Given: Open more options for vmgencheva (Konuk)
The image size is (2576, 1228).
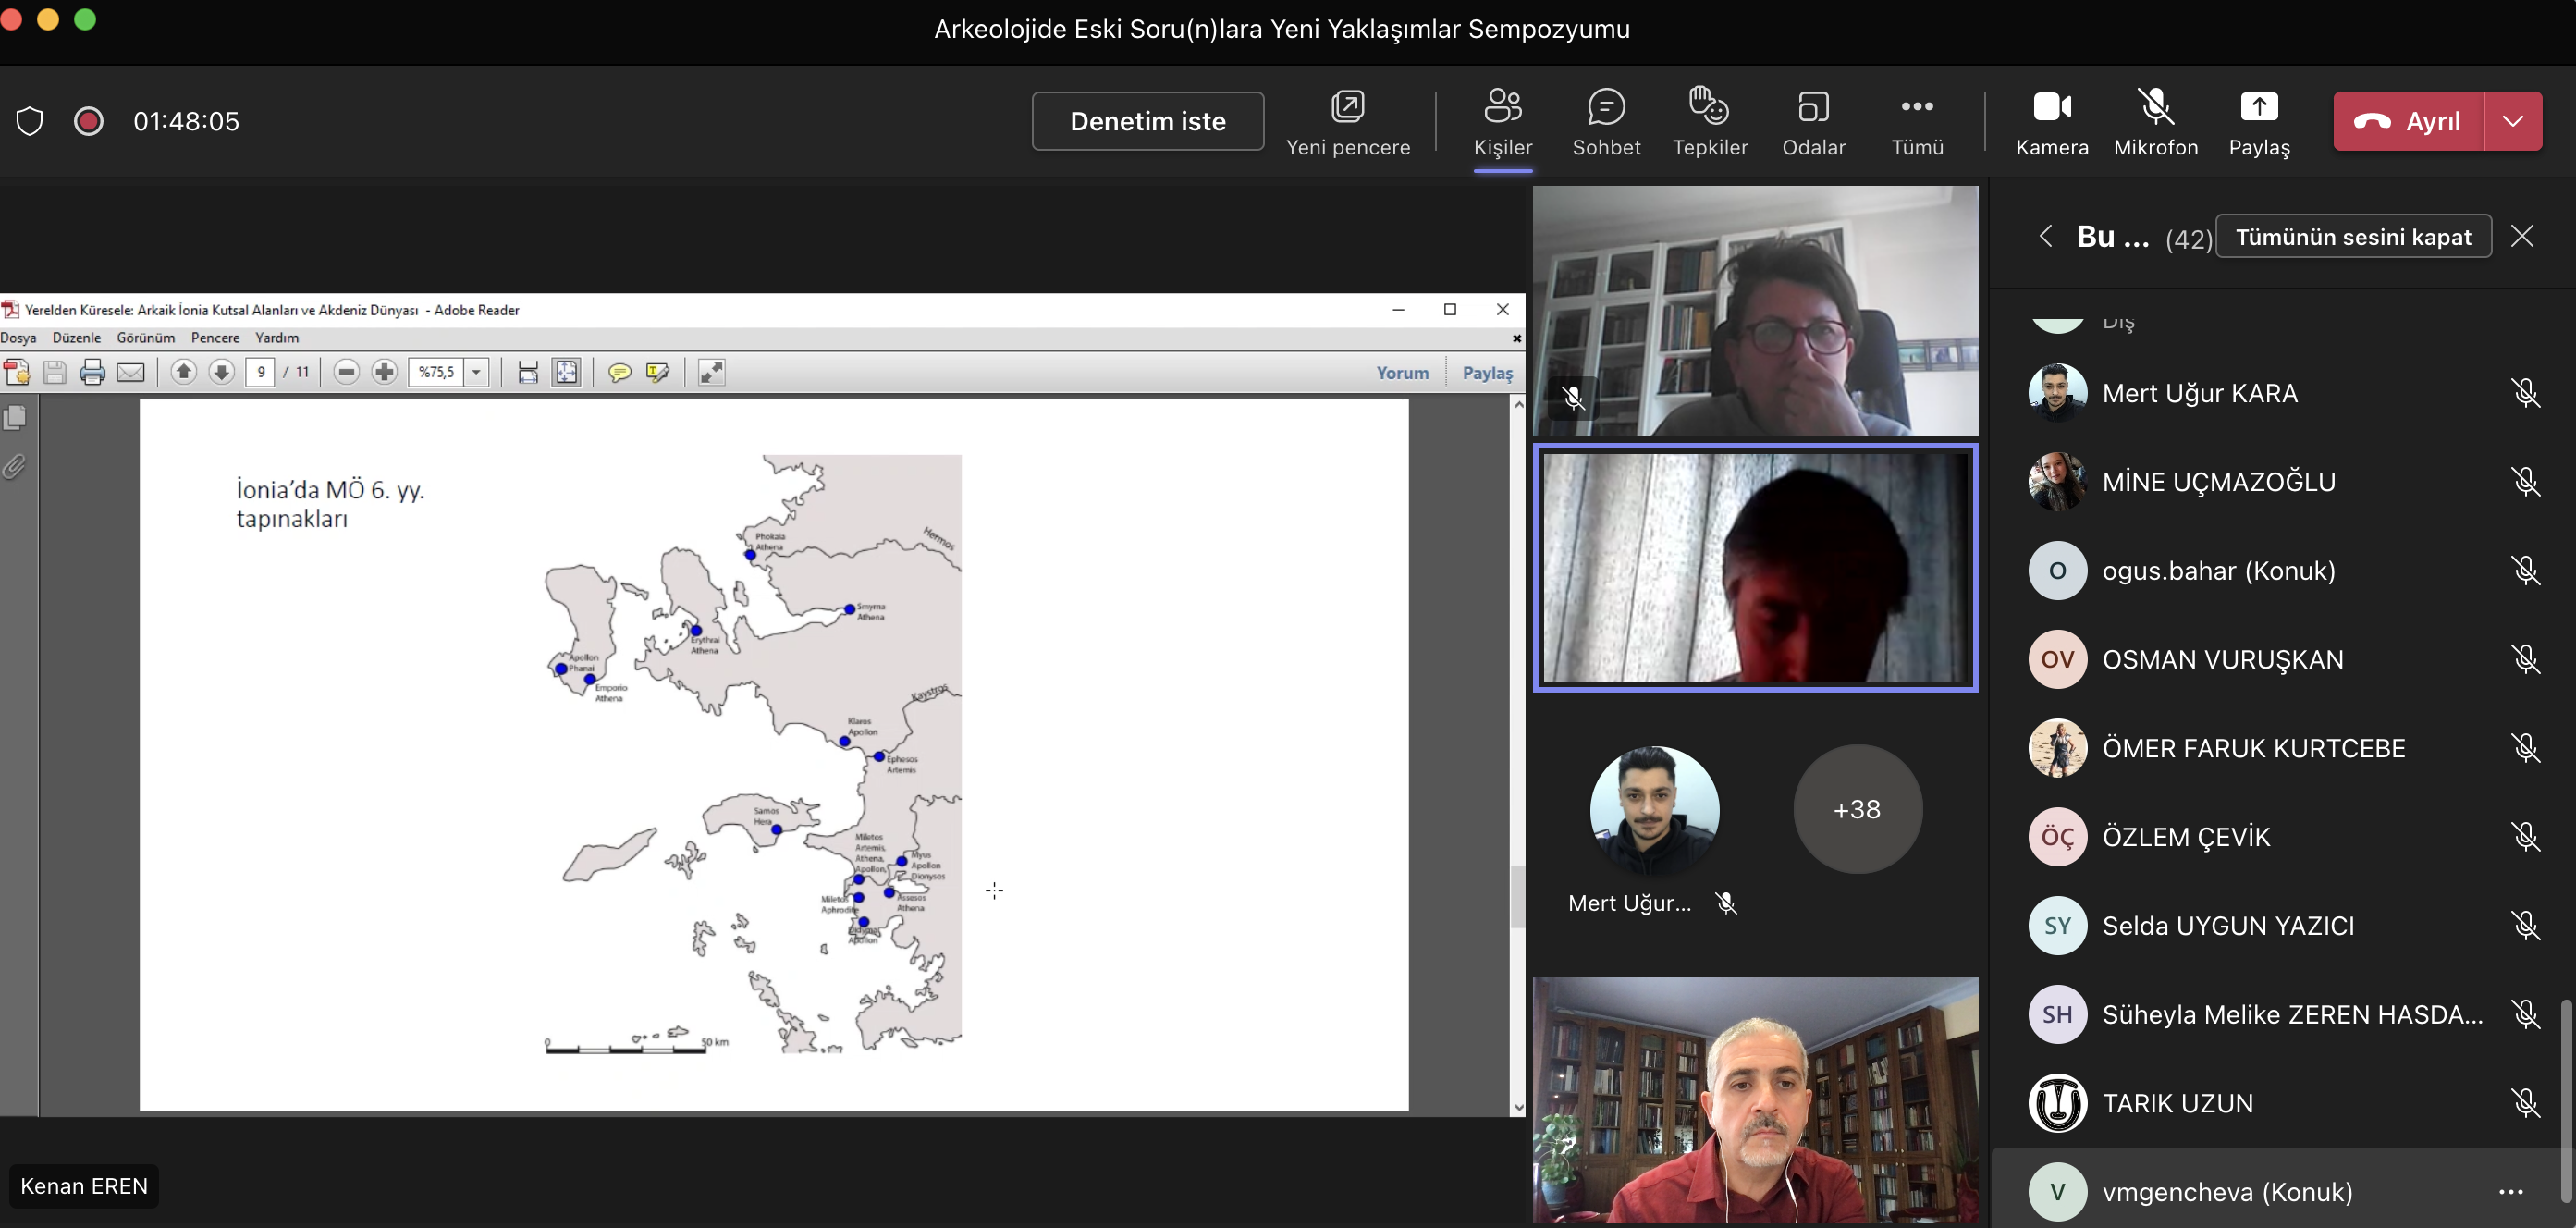Looking at the screenshot, I should pyautogui.click(x=2511, y=1192).
